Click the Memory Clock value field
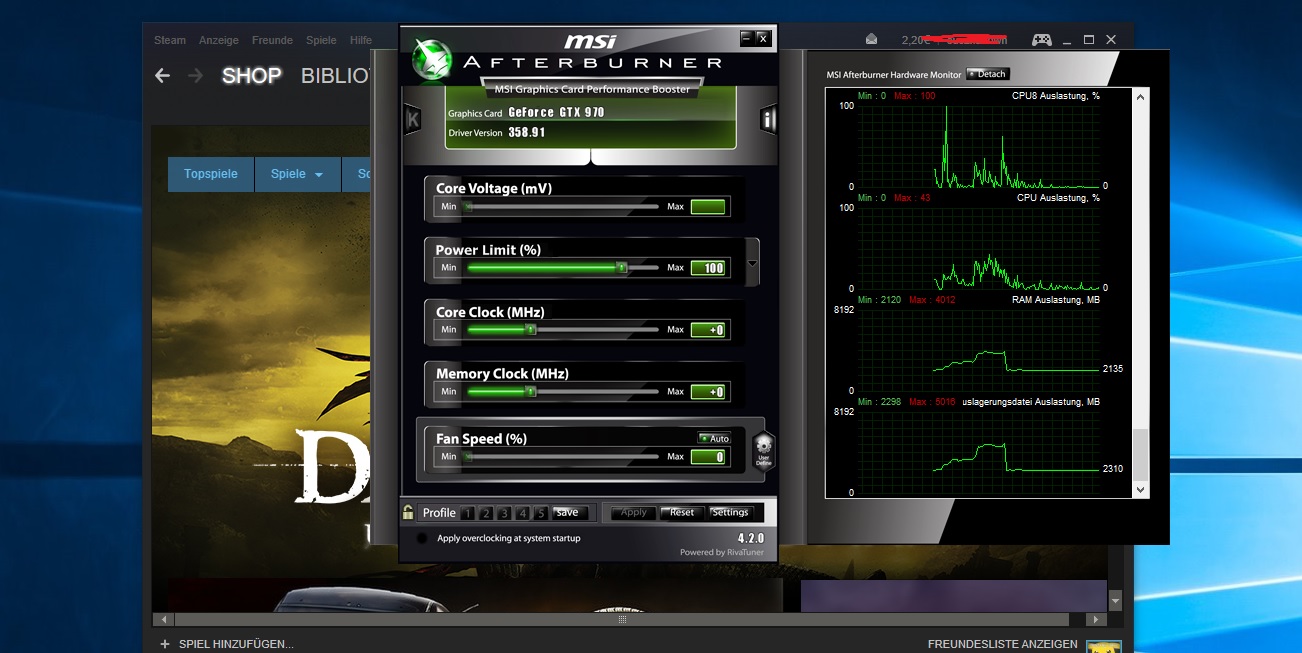The width and height of the screenshot is (1302, 653). coord(708,392)
